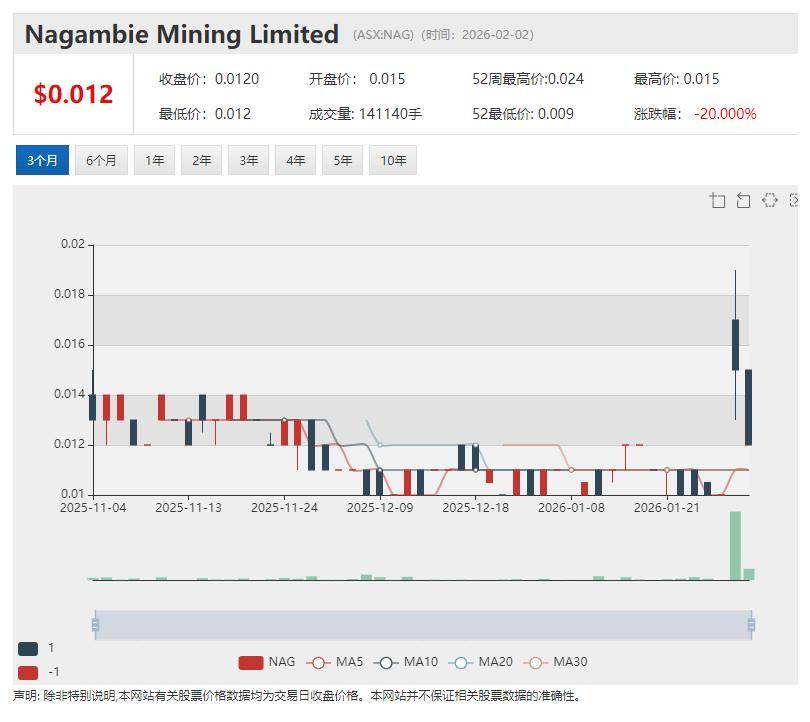Switch to the 4年 time range
The image size is (810, 722).
pyautogui.click(x=295, y=160)
